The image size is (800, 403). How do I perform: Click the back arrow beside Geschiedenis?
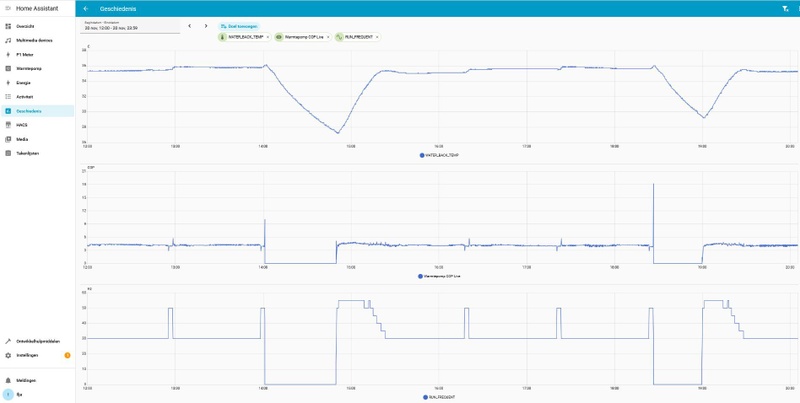click(x=86, y=9)
